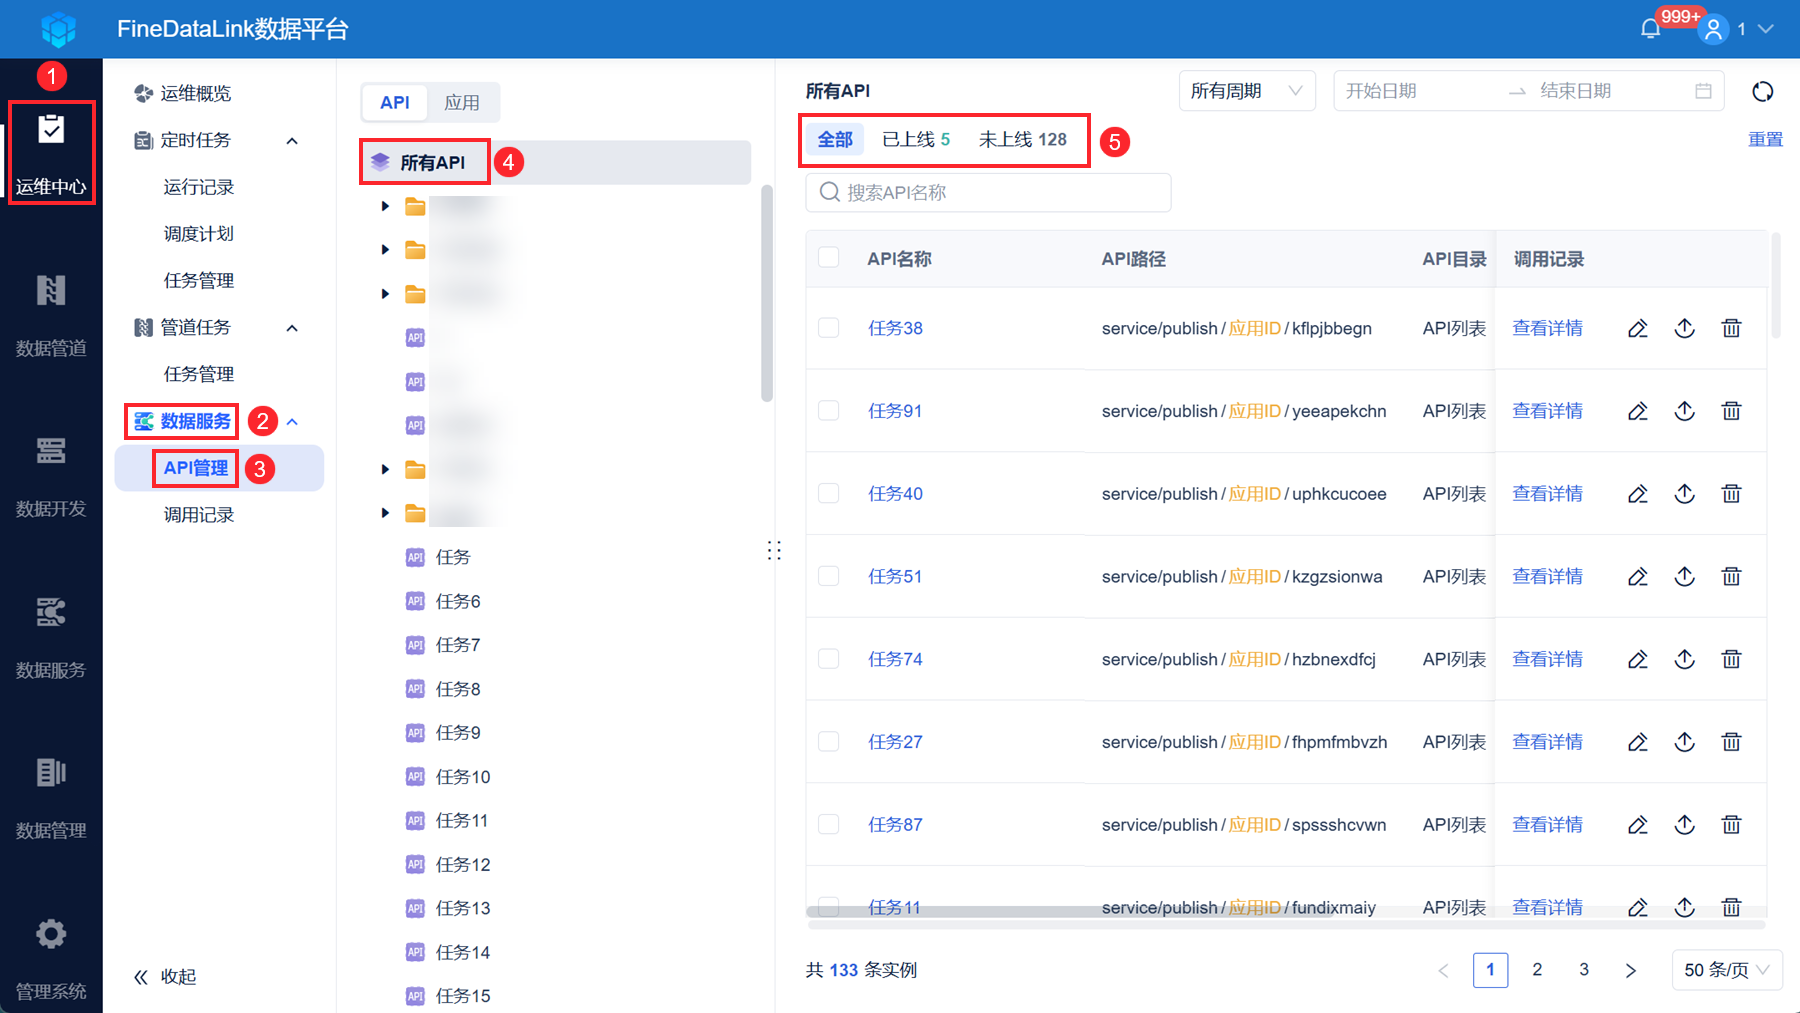Viewport: 1800px width, 1013px height.
Task: Focus the 搜索API名称 search field
Action: pyautogui.click(x=988, y=192)
